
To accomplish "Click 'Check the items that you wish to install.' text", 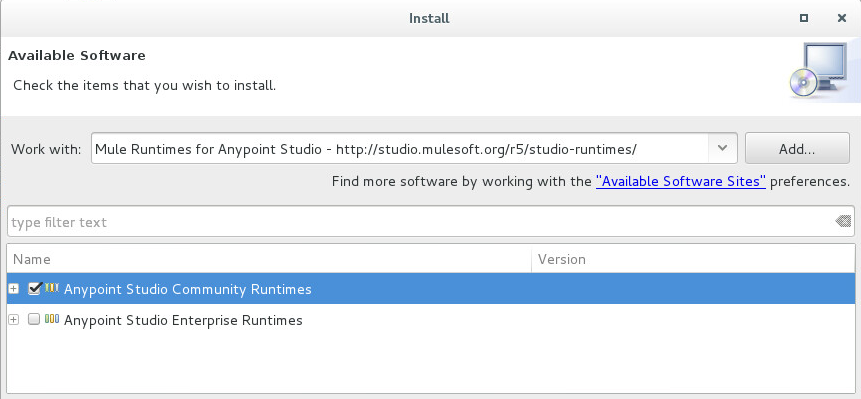I will tap(144, 86).
